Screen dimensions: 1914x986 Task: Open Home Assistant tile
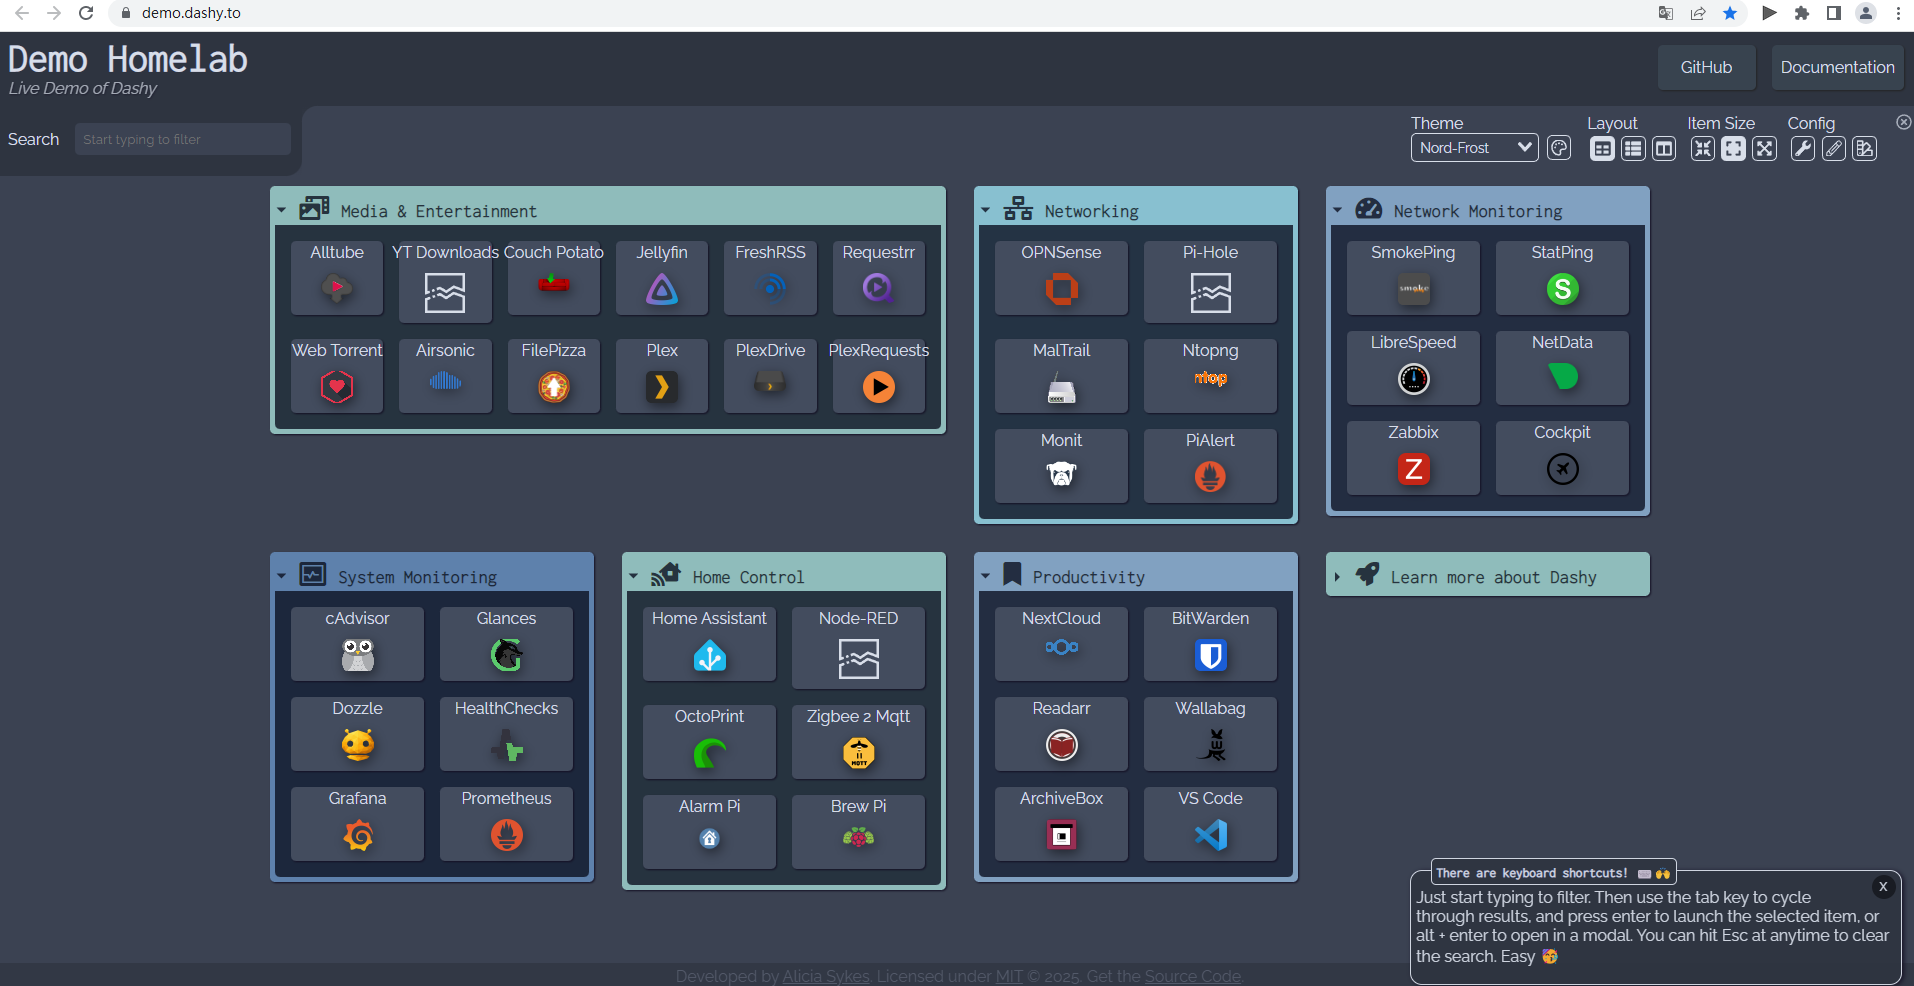(709, 643)
